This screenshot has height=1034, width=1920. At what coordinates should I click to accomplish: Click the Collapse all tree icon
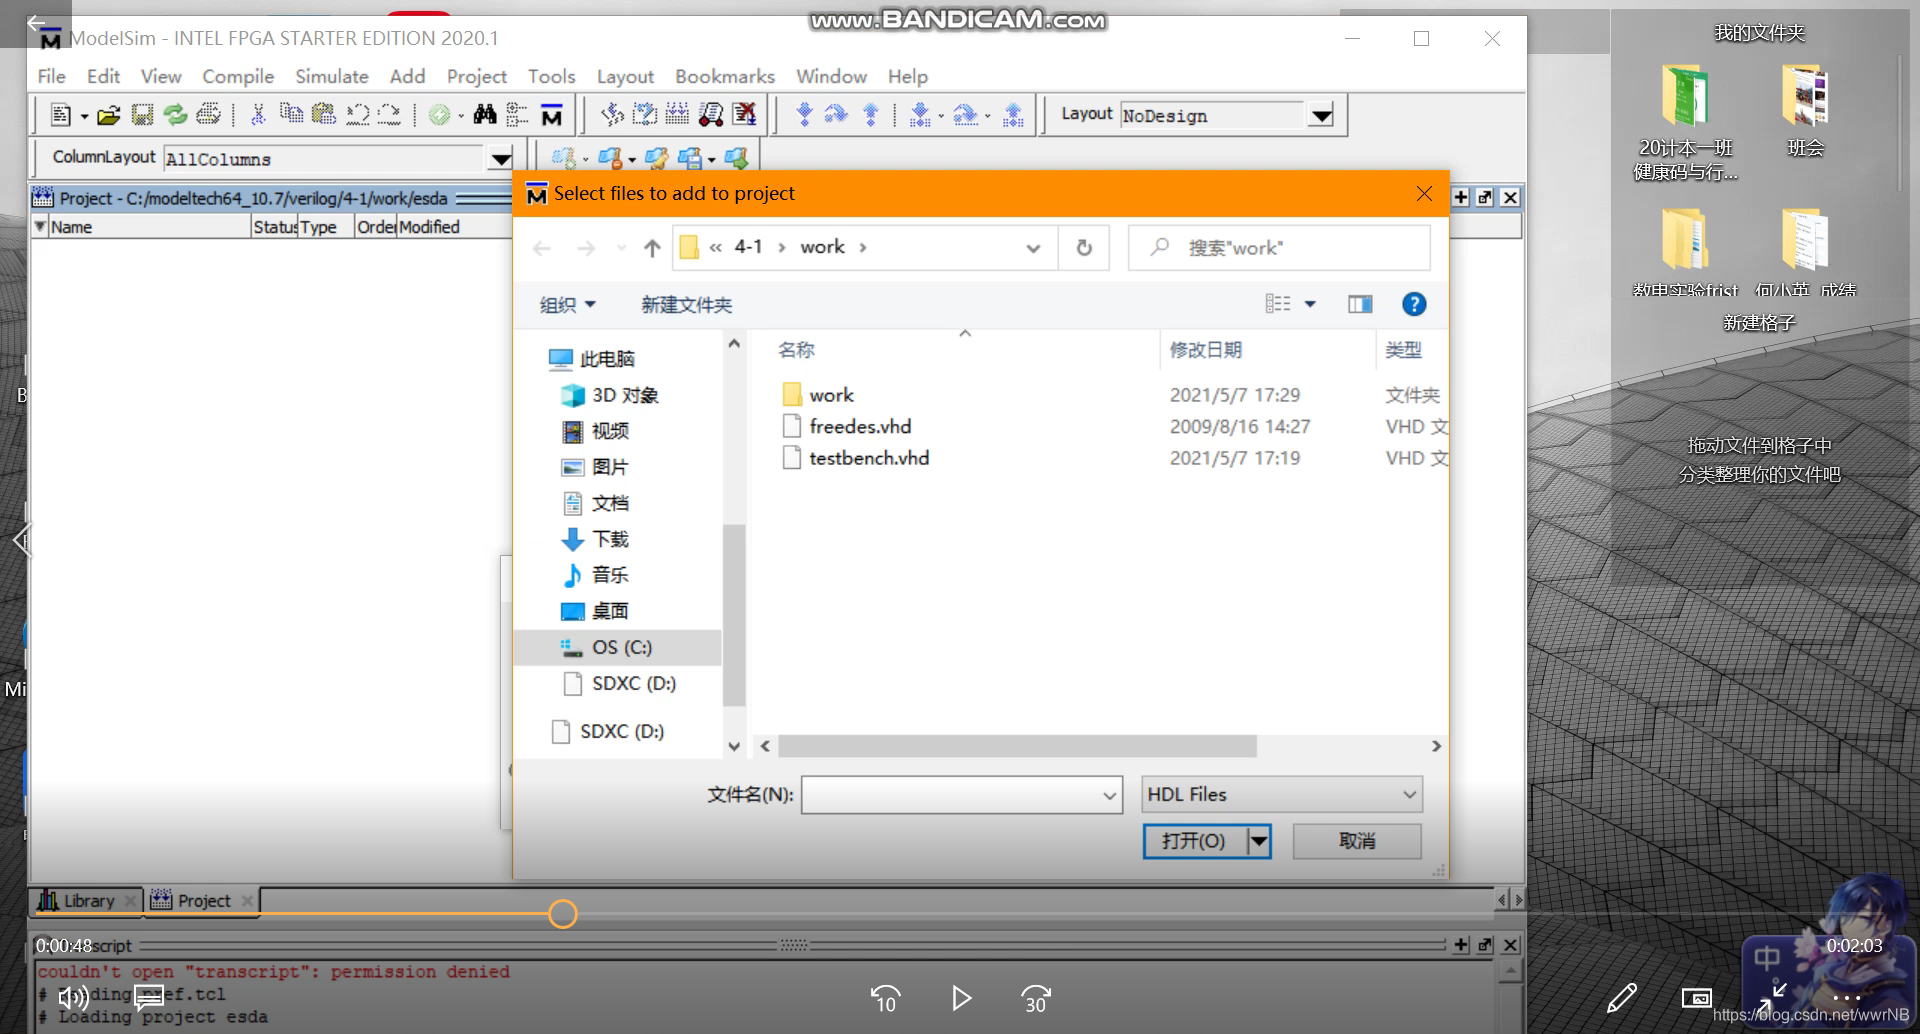tap(517, 115)
